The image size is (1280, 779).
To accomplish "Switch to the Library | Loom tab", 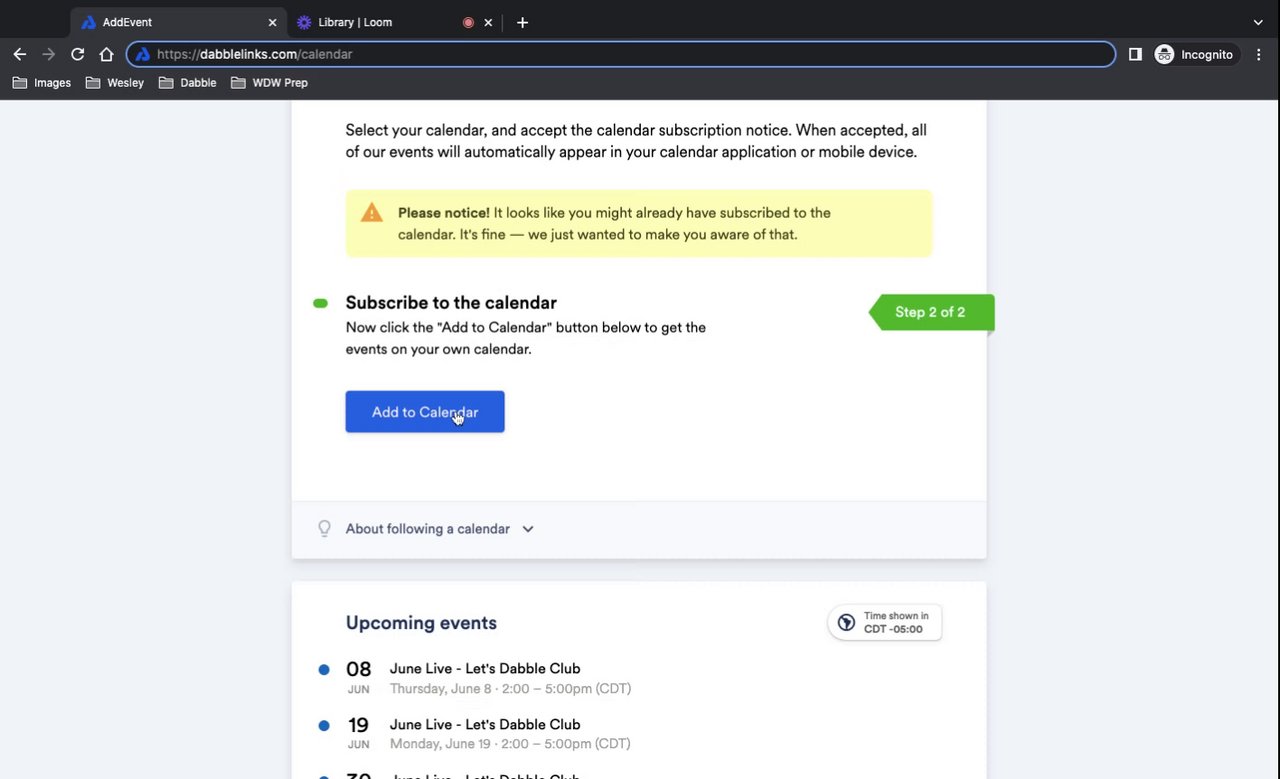I will point(395,22).
